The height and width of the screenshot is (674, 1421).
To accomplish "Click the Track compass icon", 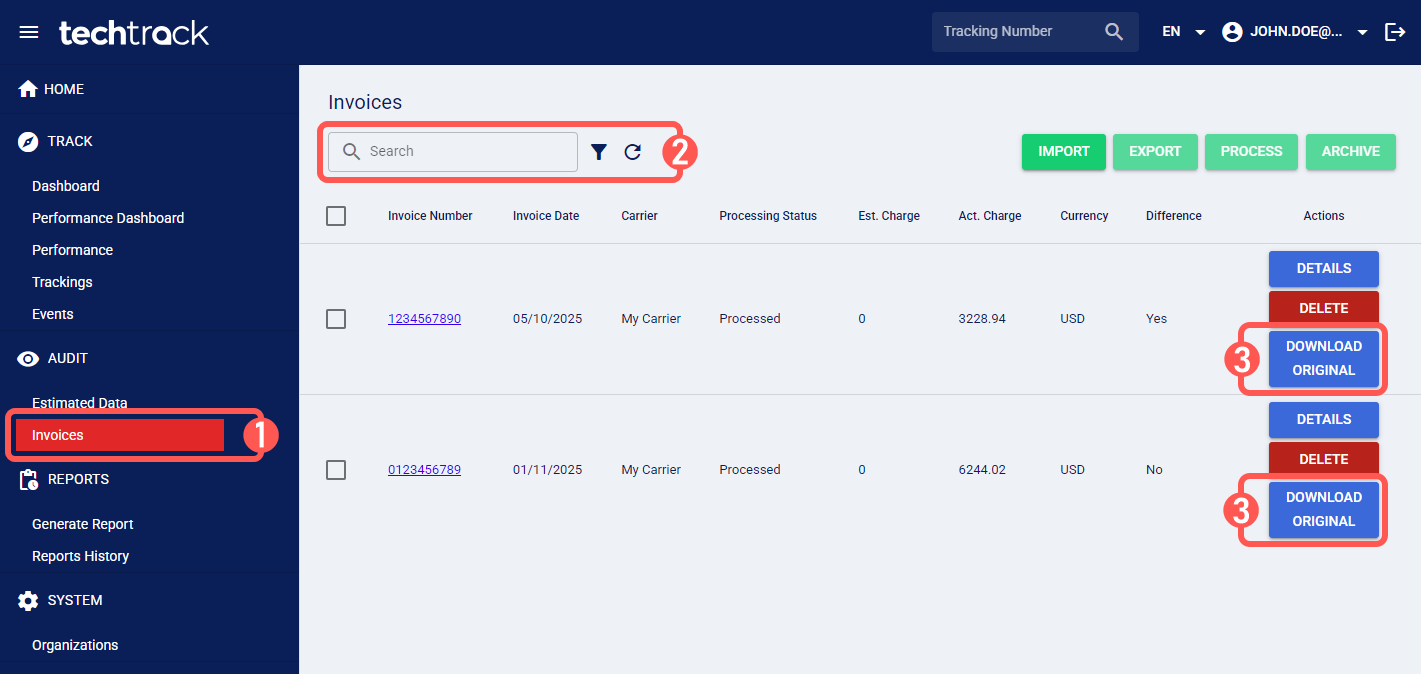I will tap(28, 141).
